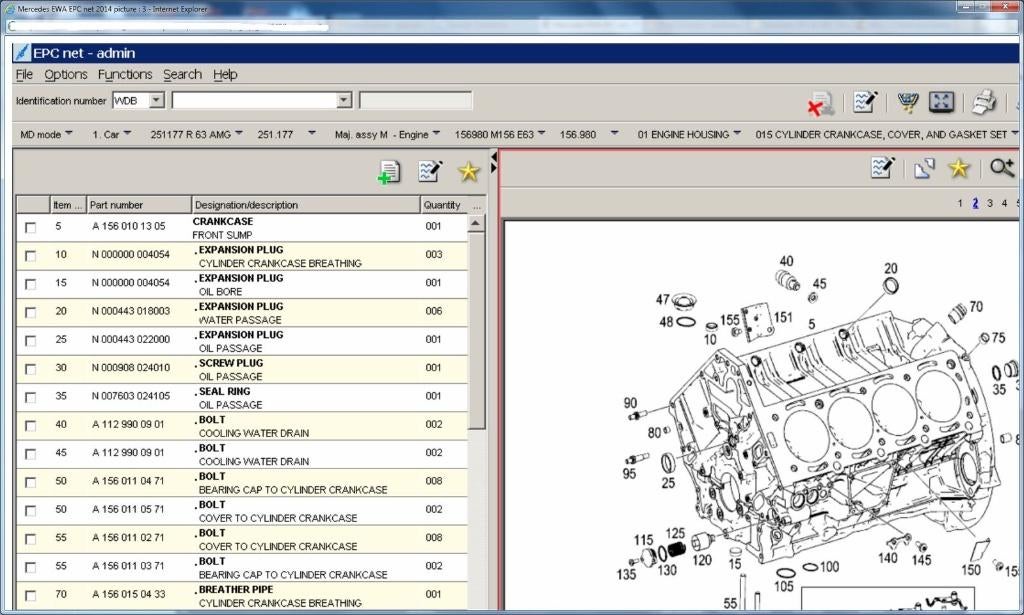Select the checkbox for SEAL RING row
1024x615 pixels.
[x=30, y=396]
